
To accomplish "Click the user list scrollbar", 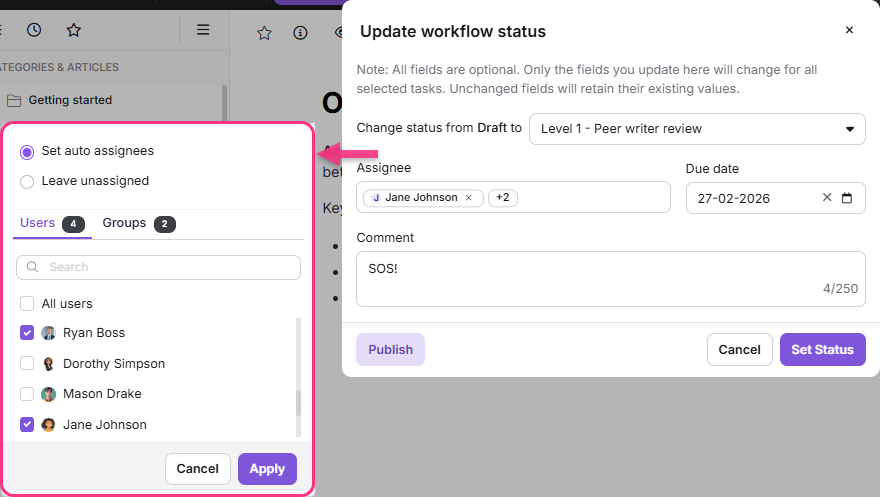I will coord(298,403).
